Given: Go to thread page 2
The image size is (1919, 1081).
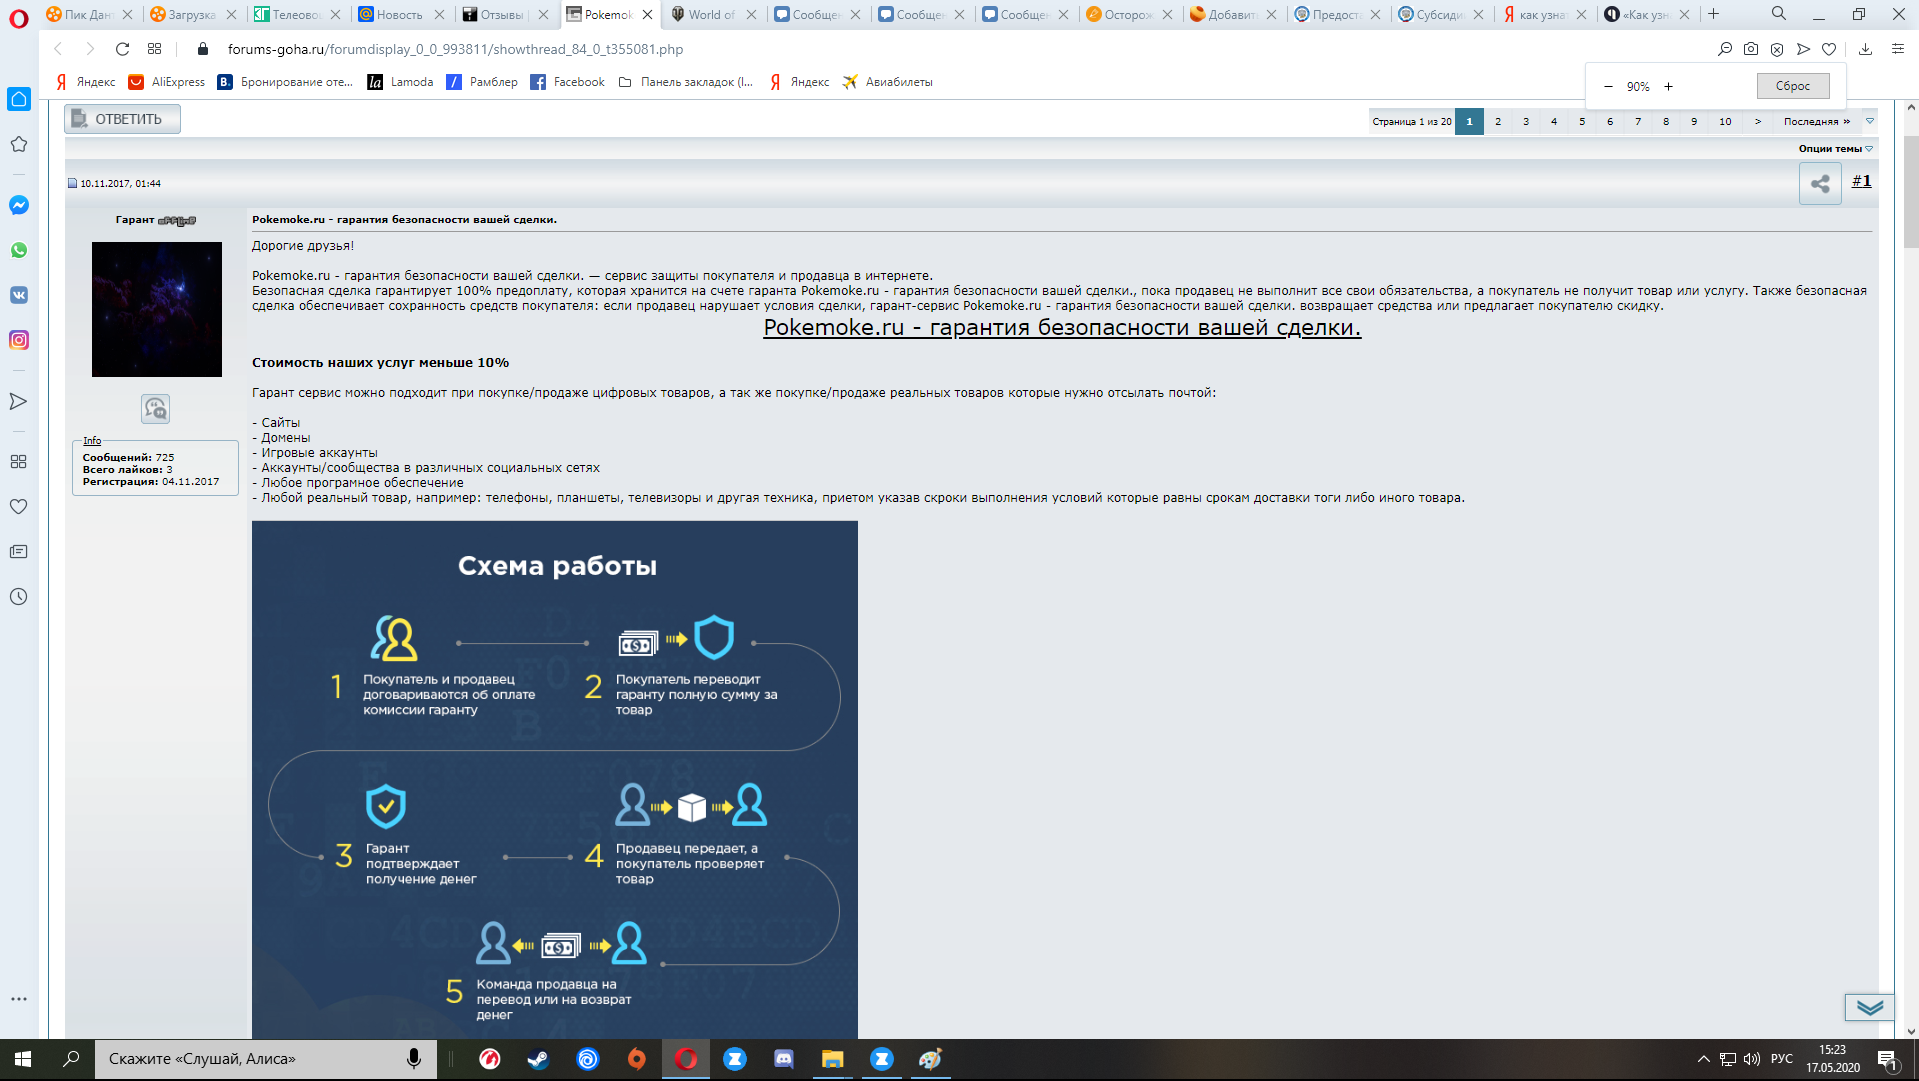Looking at the screenshot, I should point(1498,121).
